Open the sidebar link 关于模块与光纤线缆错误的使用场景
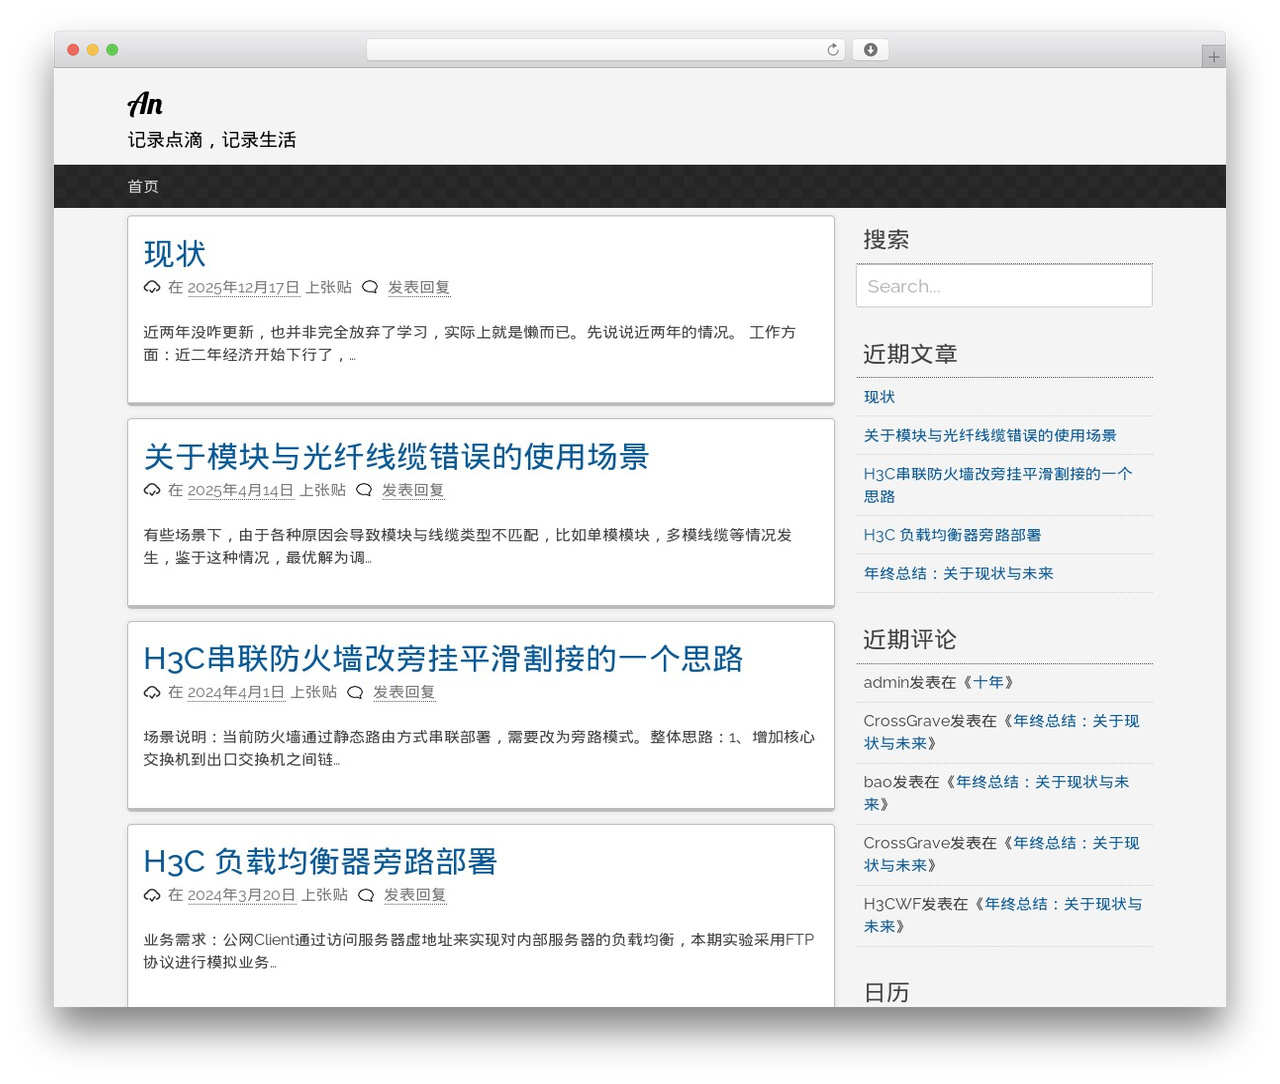 [x=990, y=435]
